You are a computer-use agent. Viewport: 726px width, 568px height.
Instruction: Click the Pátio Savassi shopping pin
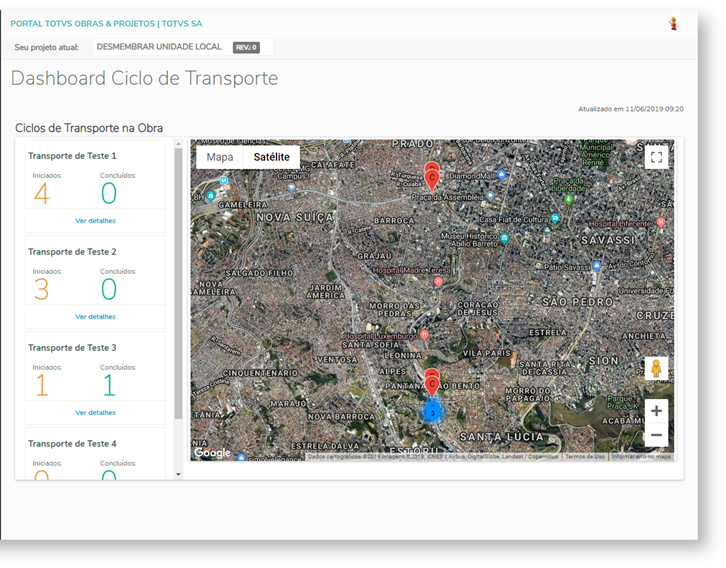597,266
